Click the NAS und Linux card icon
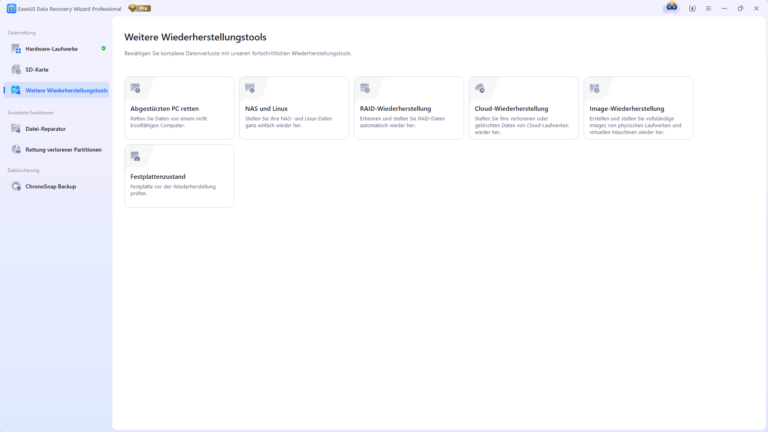The image size is (768, 432). coord(250,88)
